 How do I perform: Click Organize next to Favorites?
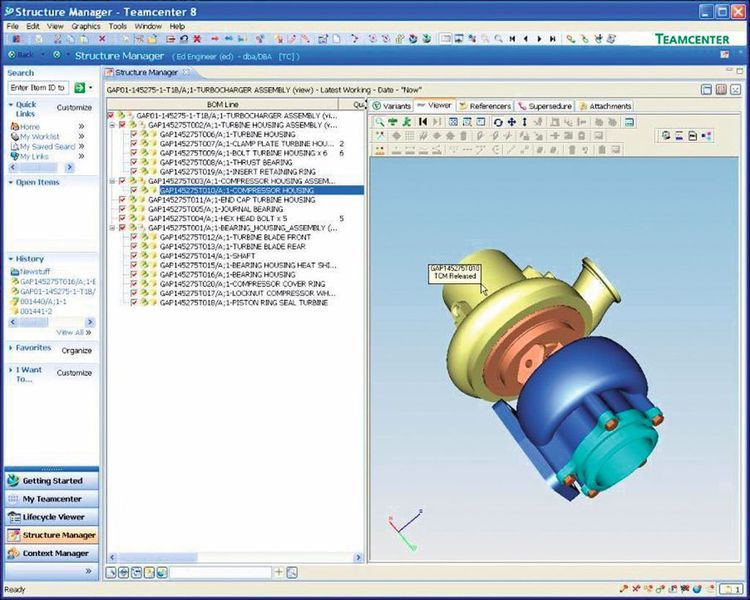coord(76,350)
